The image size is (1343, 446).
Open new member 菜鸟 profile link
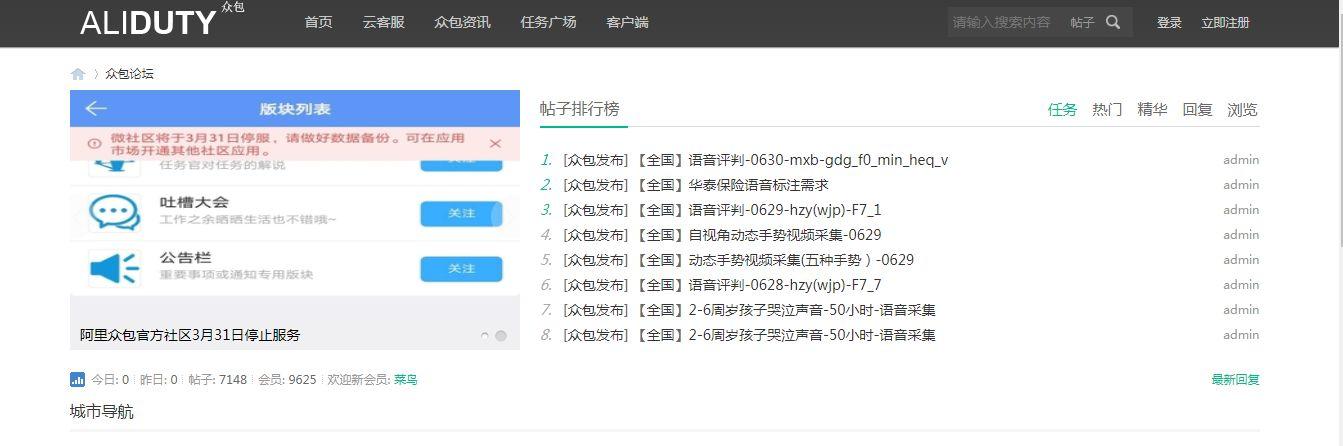tap(405, 380)
